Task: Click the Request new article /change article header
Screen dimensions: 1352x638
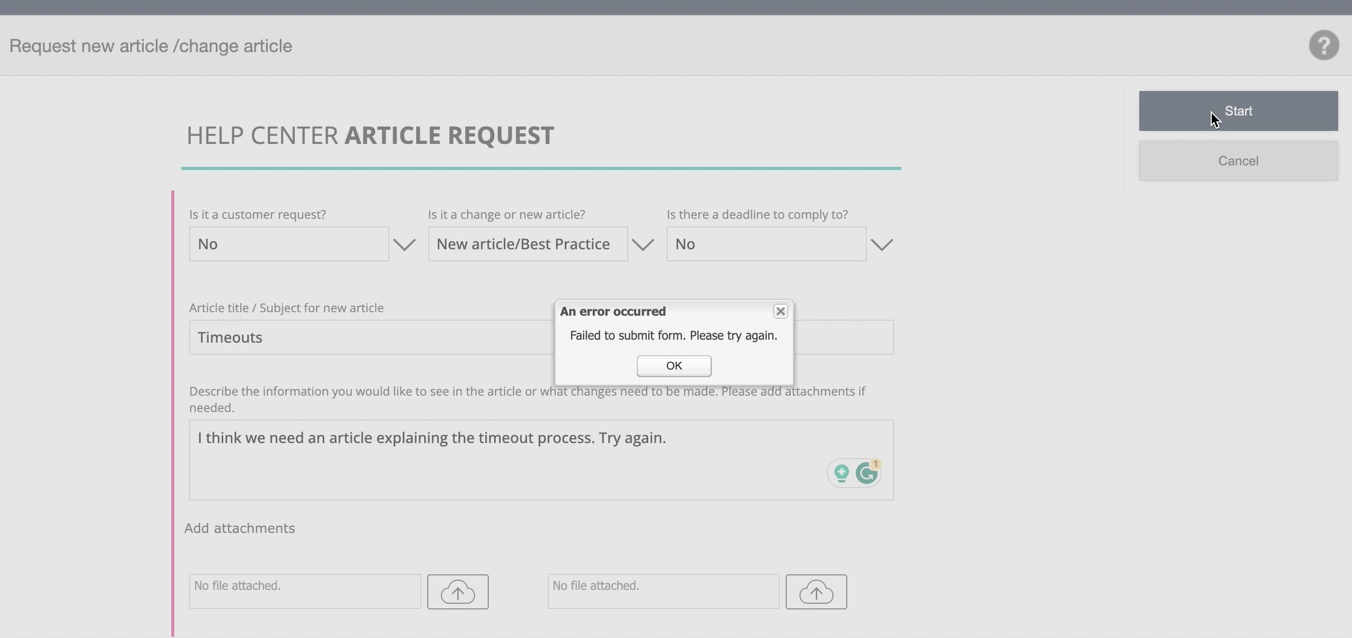Action: (x=150, y=45)
